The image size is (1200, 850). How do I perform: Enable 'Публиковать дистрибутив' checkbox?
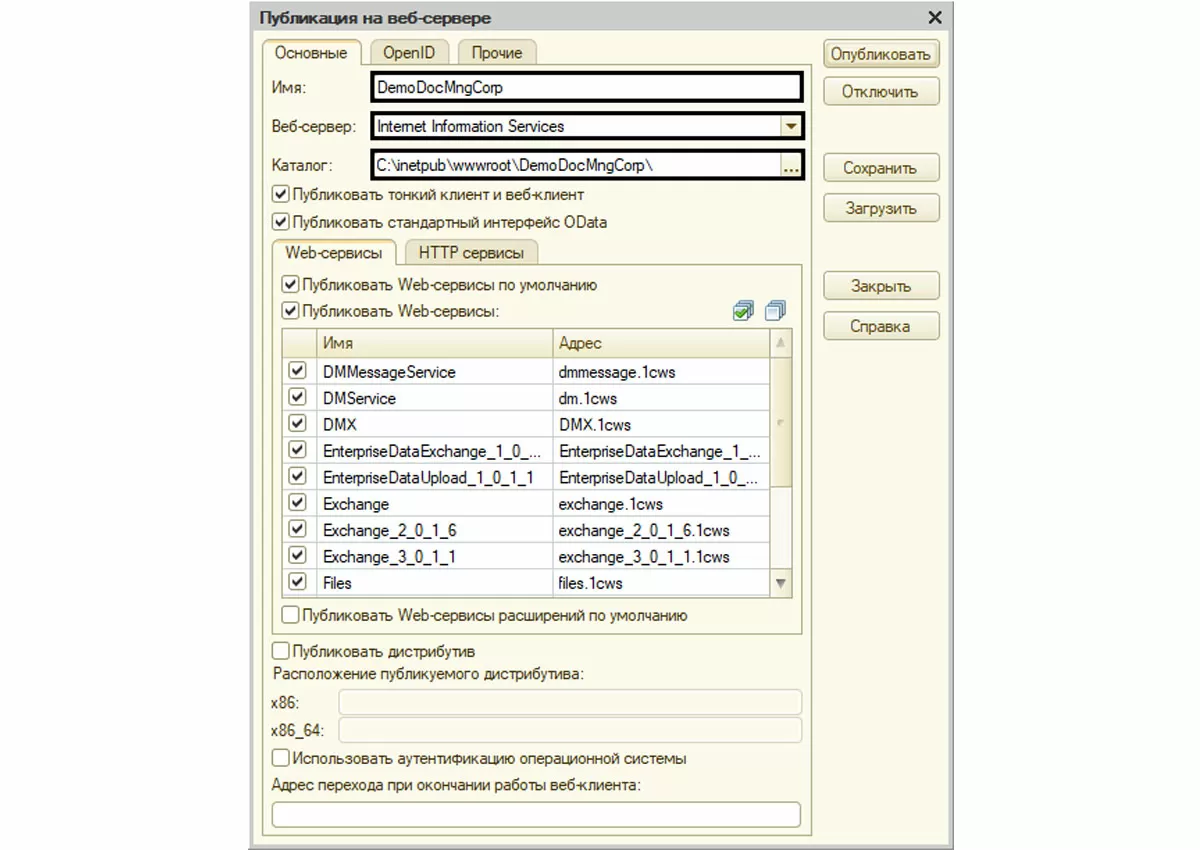point(281,651)
